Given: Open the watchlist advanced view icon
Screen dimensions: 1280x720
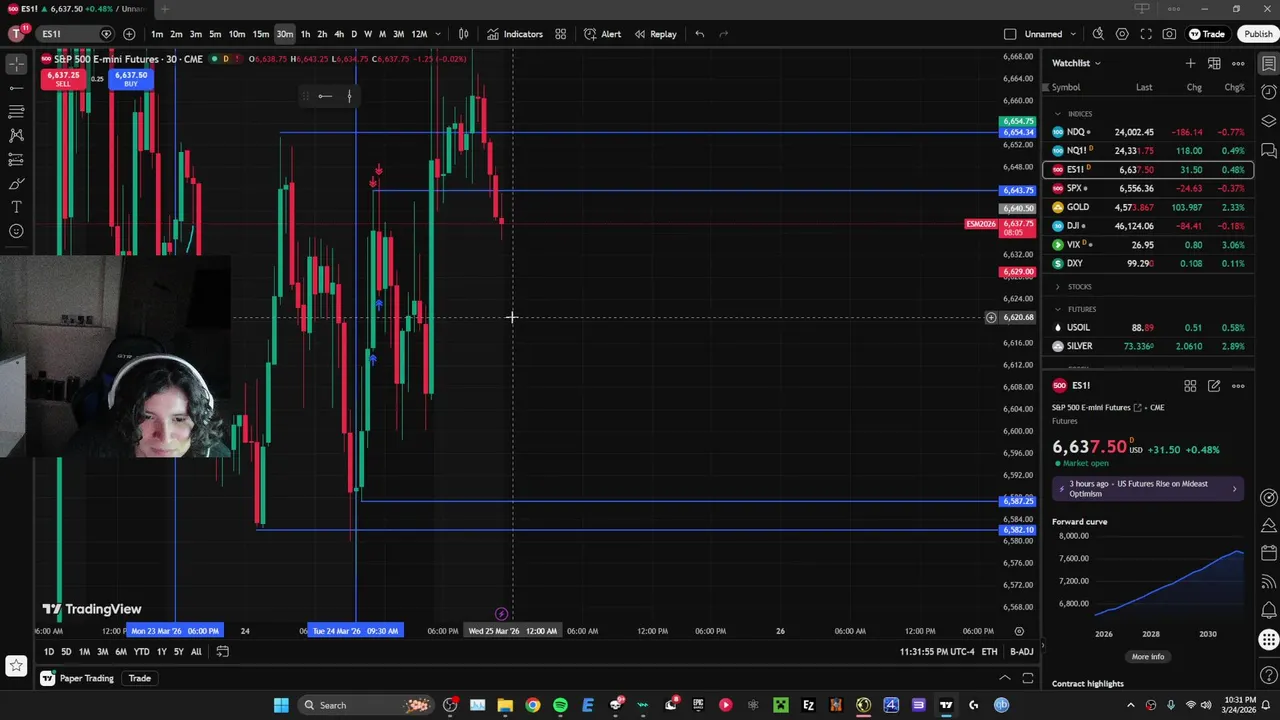Looking at the screenshot, I should (1214, 63).
